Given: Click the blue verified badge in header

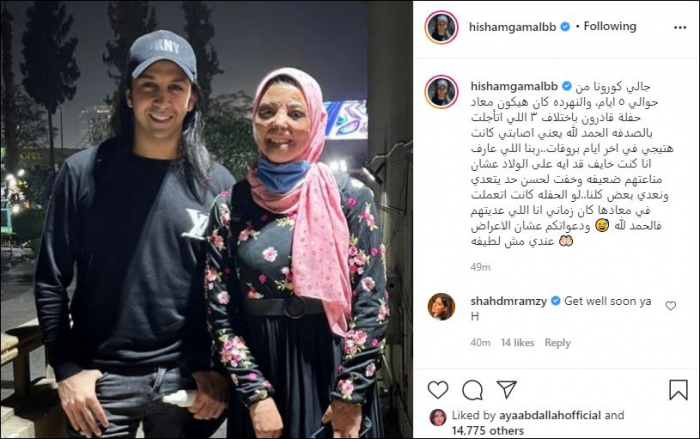Looking at the screenshot, I should (565, 27).
